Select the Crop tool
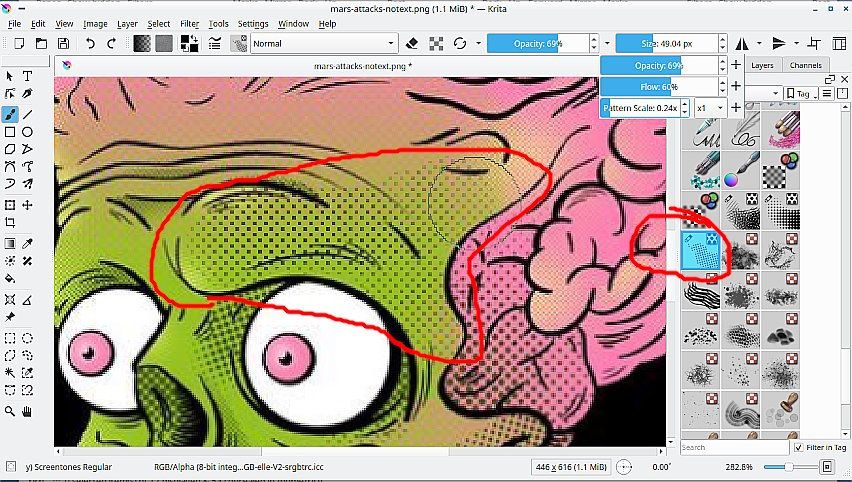The height and width of the screenshot is (482, 852). [x=10, y=222]
